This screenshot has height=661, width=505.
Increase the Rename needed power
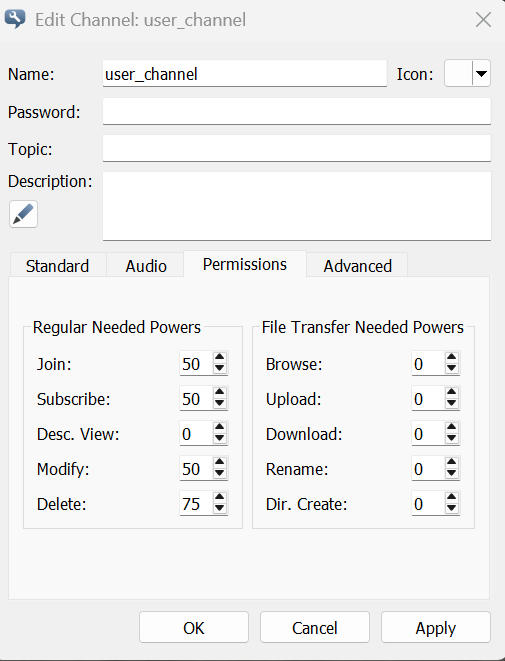coord(451,462)
